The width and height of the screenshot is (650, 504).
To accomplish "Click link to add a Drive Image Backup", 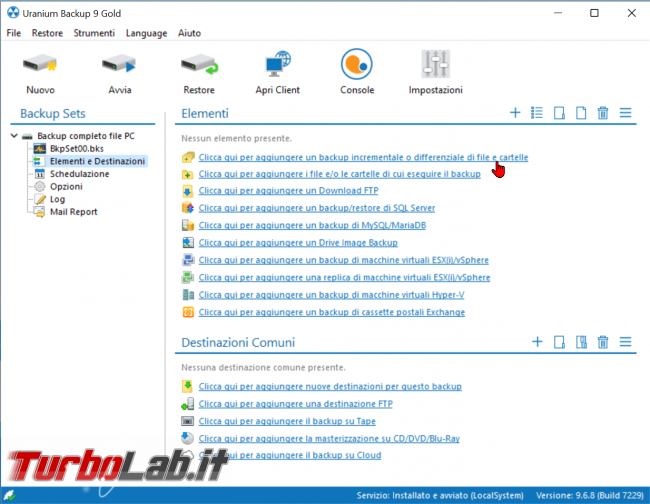I will pos(298,243).
